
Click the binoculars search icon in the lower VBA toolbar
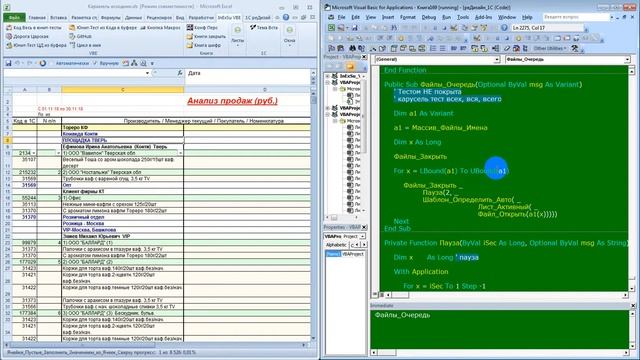(x=353, y=48)
